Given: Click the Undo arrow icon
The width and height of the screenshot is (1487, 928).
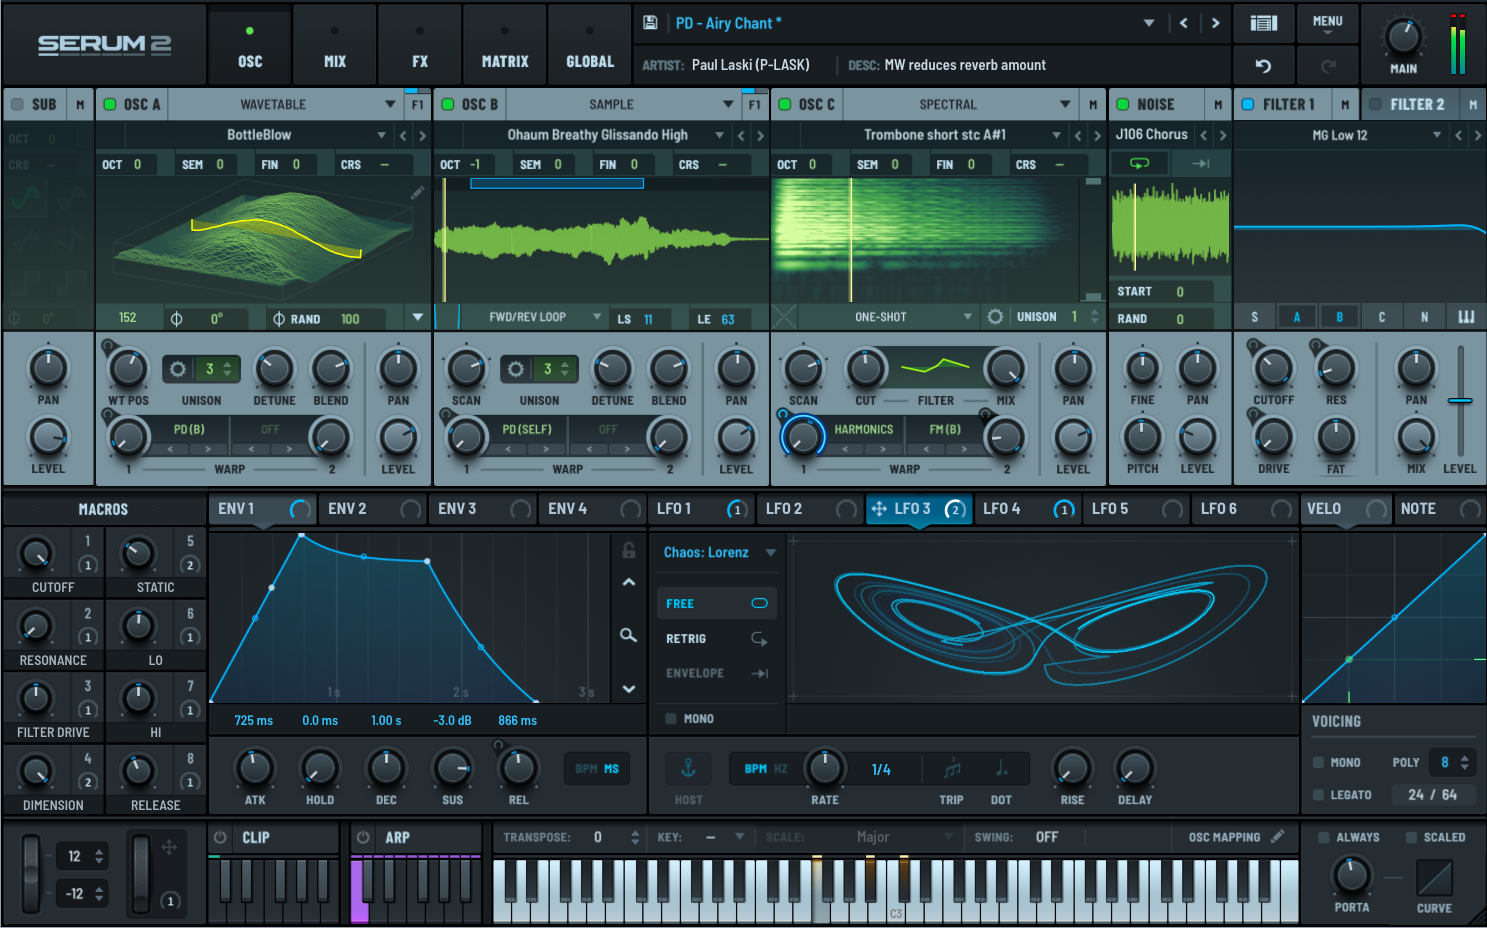Looking at the screenshot, I should coord(1263,64).
